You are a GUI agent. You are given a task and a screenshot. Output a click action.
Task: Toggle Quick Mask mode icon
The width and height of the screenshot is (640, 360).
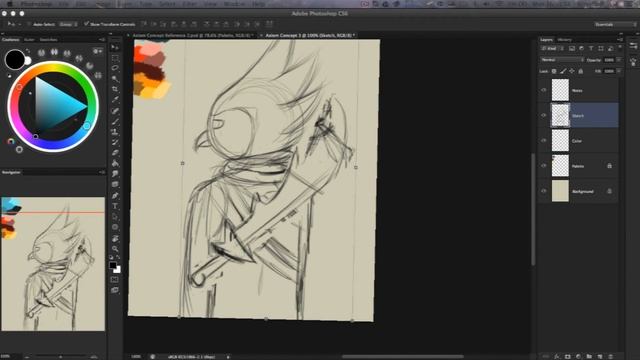[115, 280]
